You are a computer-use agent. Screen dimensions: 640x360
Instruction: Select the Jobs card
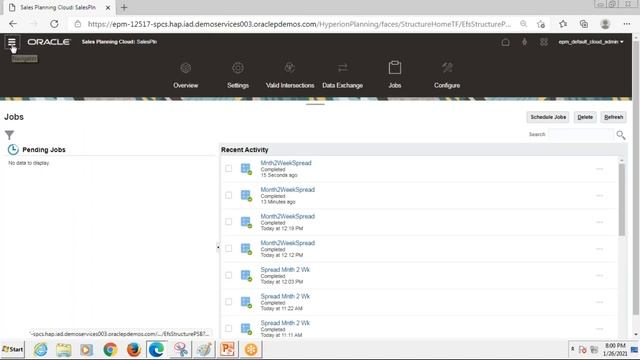[395, 76]
